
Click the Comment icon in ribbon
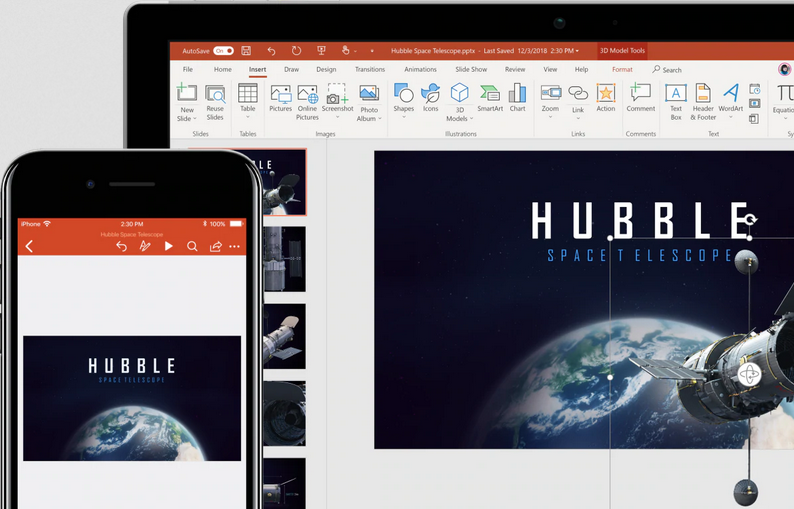click(x=640, y=98)
